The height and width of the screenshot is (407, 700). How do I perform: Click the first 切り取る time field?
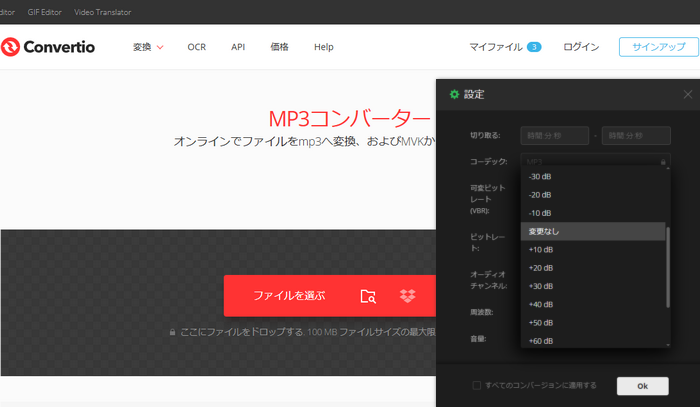click(x=554, y=136)
